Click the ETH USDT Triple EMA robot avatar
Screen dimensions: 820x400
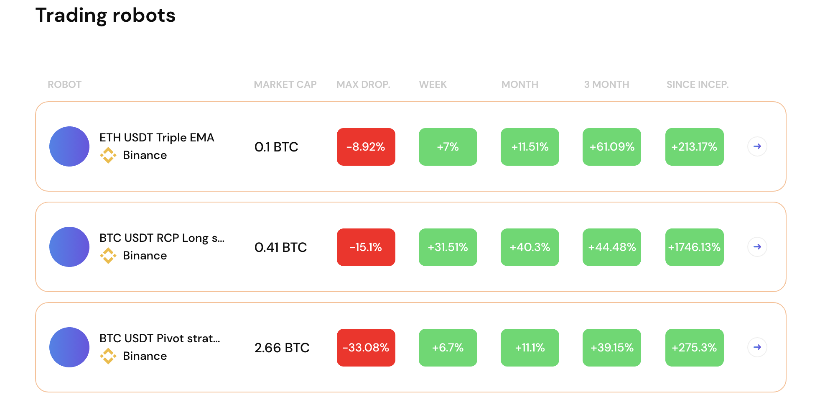pyautogui.click(x=70, y=147)
